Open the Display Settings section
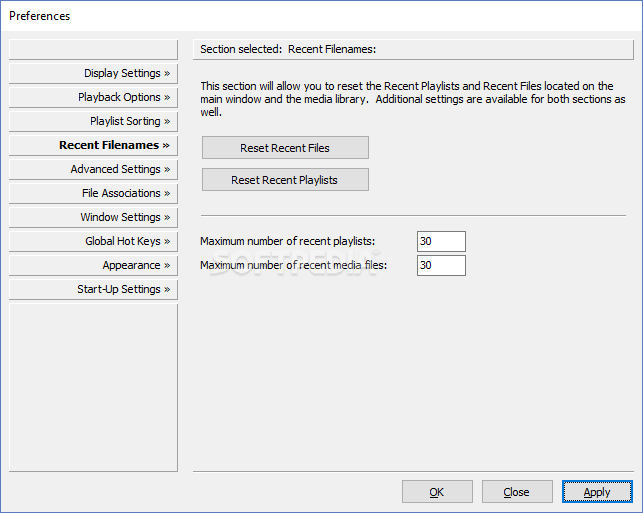Screen dimensions: 643x513 [x=93, y=73]
